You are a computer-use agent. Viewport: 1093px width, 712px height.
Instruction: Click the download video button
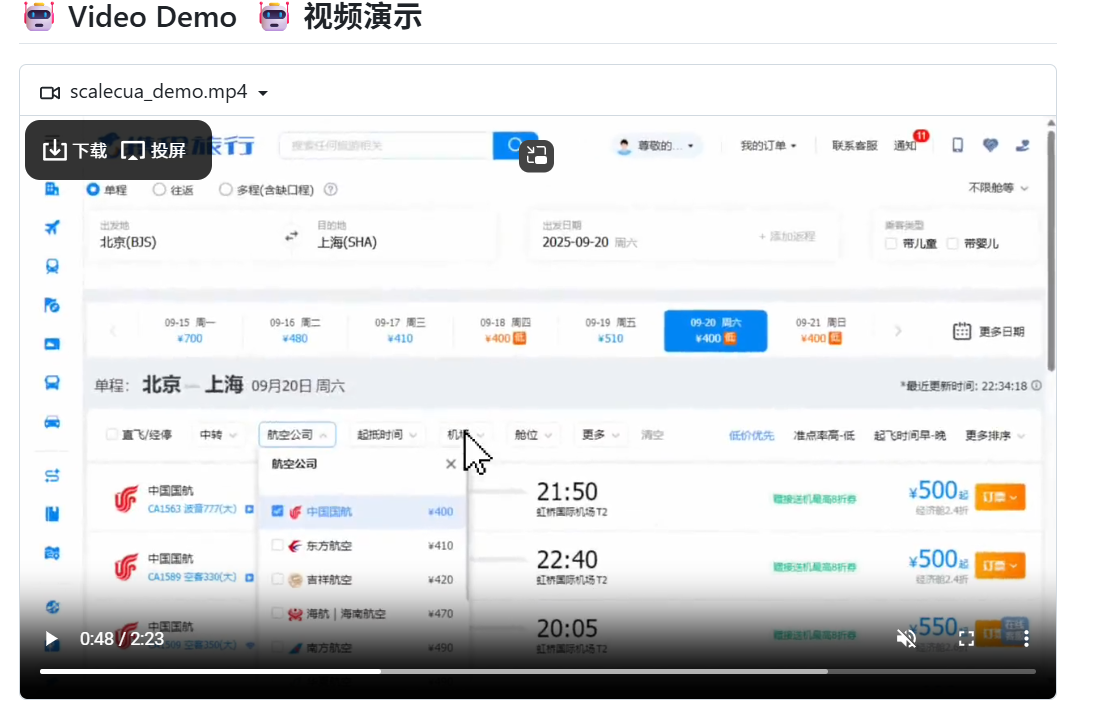[75, 151]
